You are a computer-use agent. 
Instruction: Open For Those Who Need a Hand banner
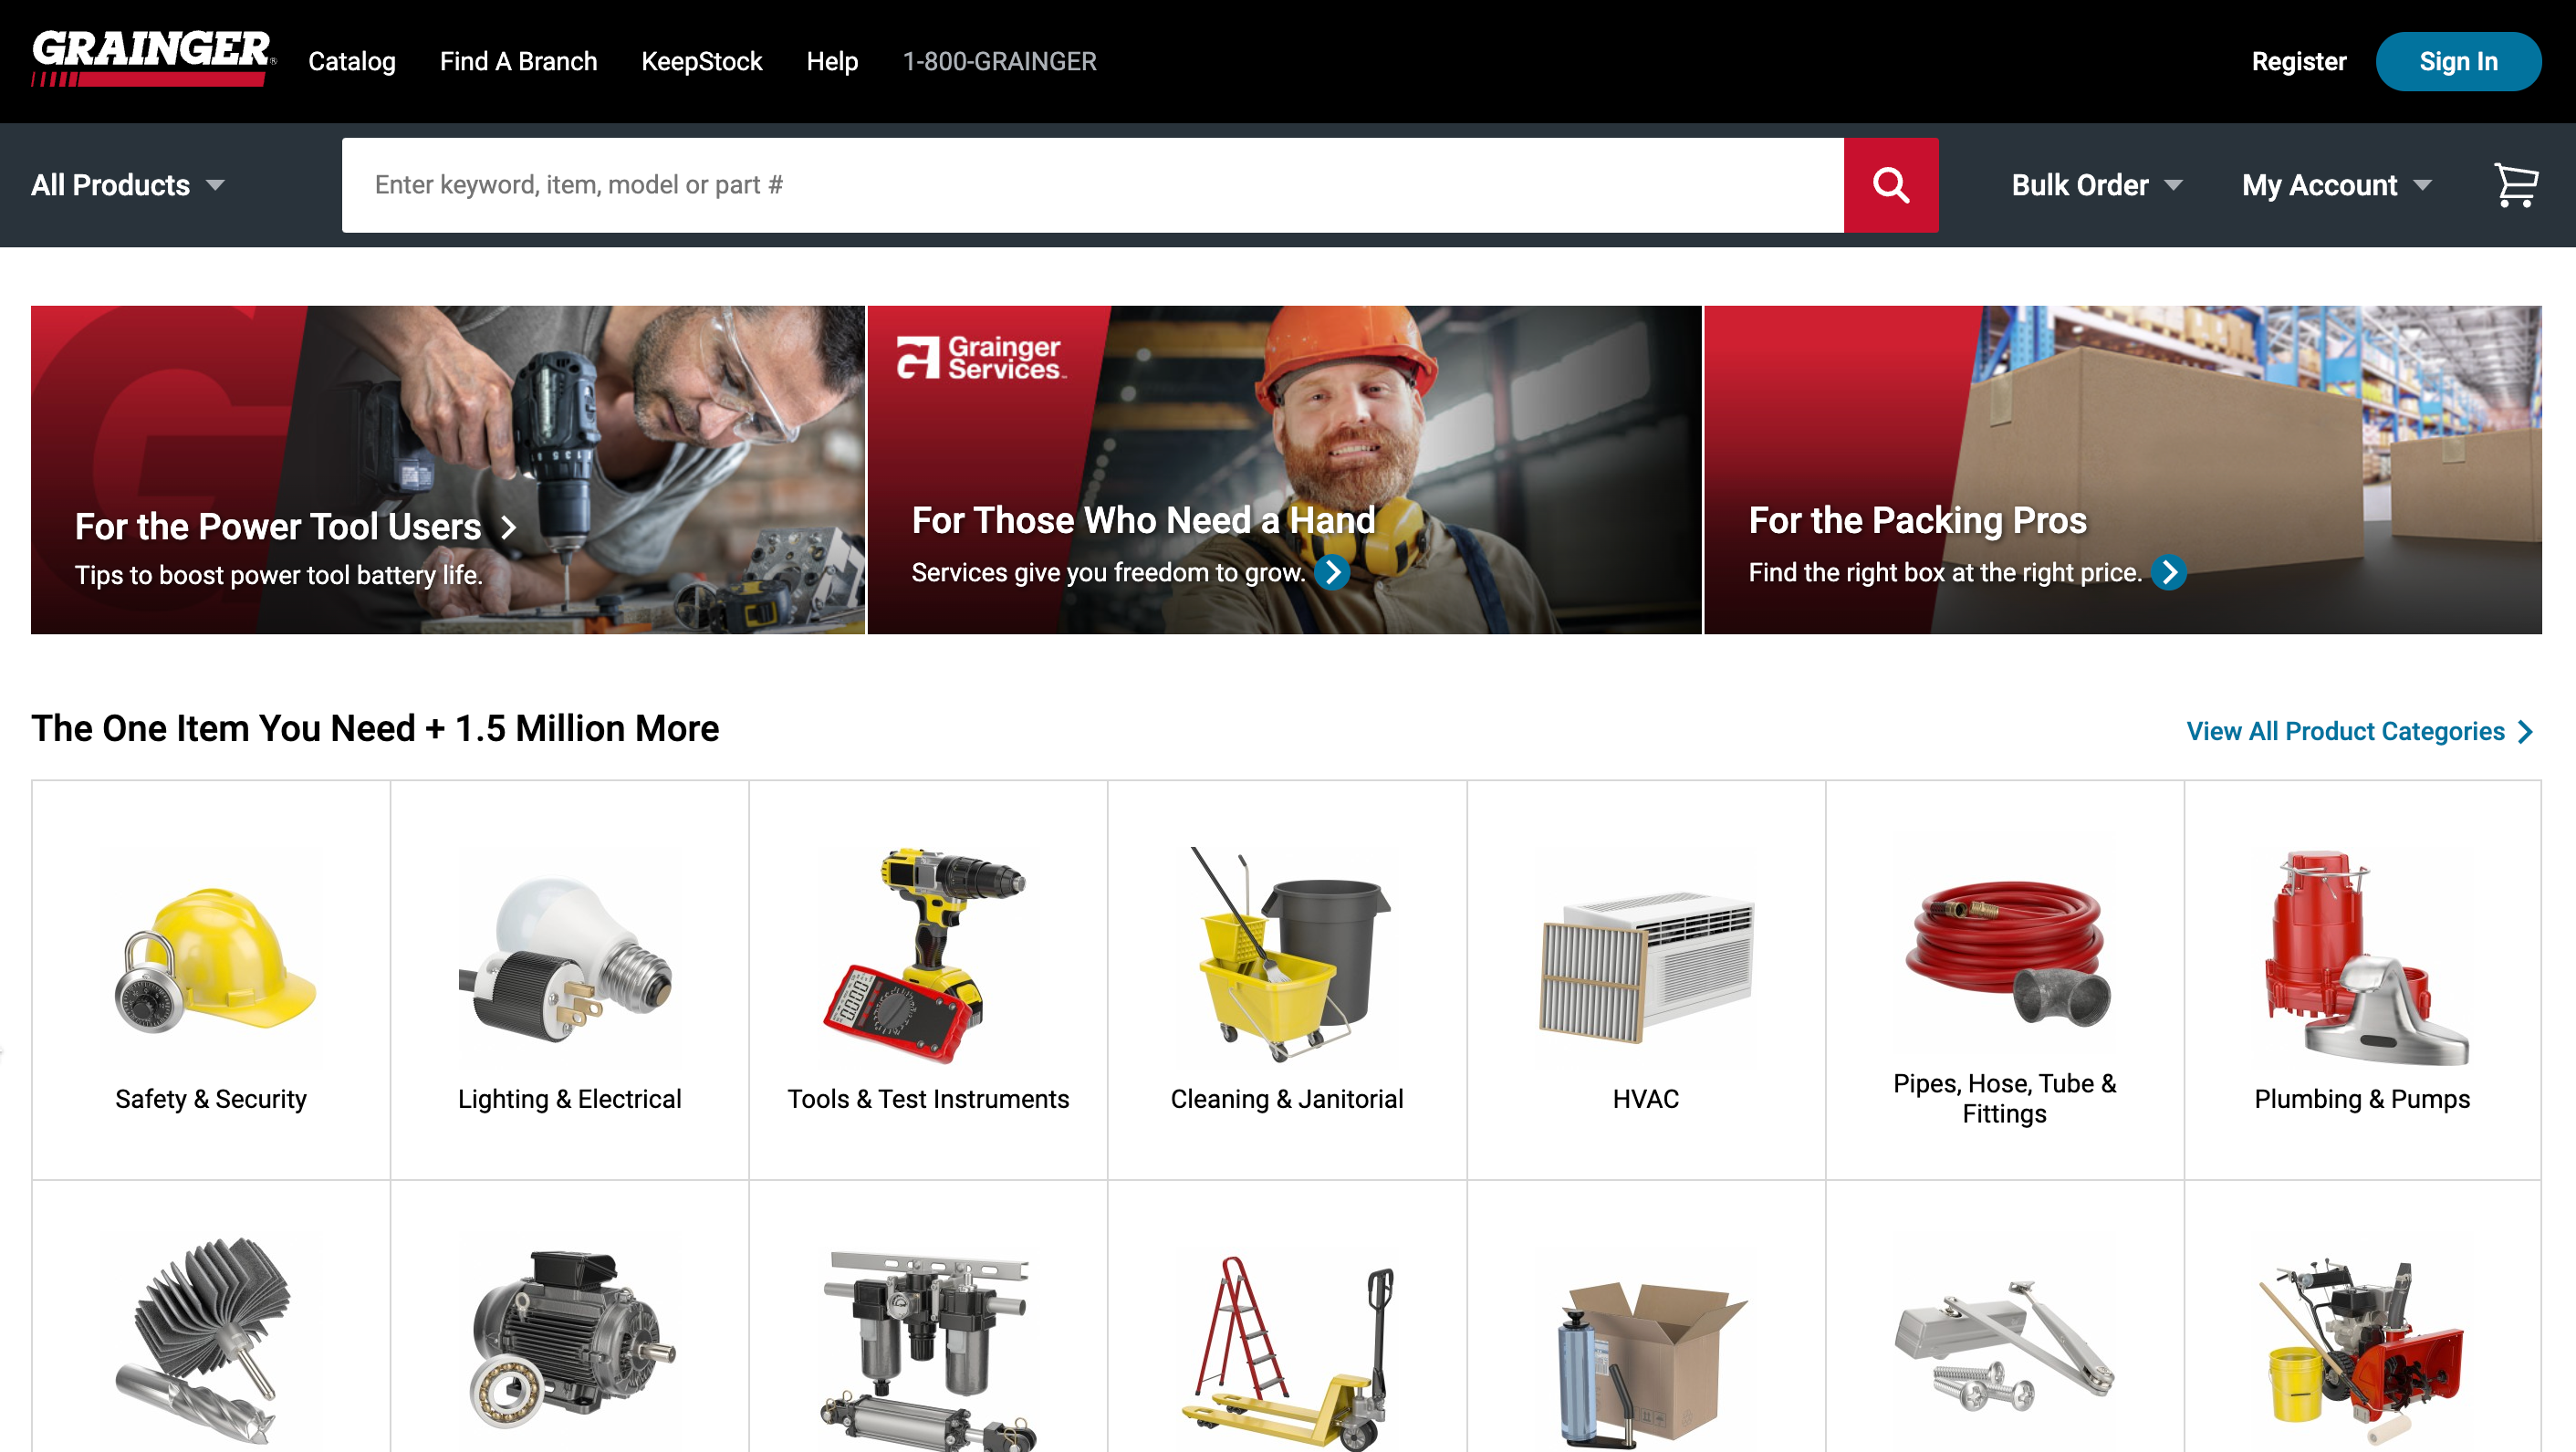pos(1284,470)
